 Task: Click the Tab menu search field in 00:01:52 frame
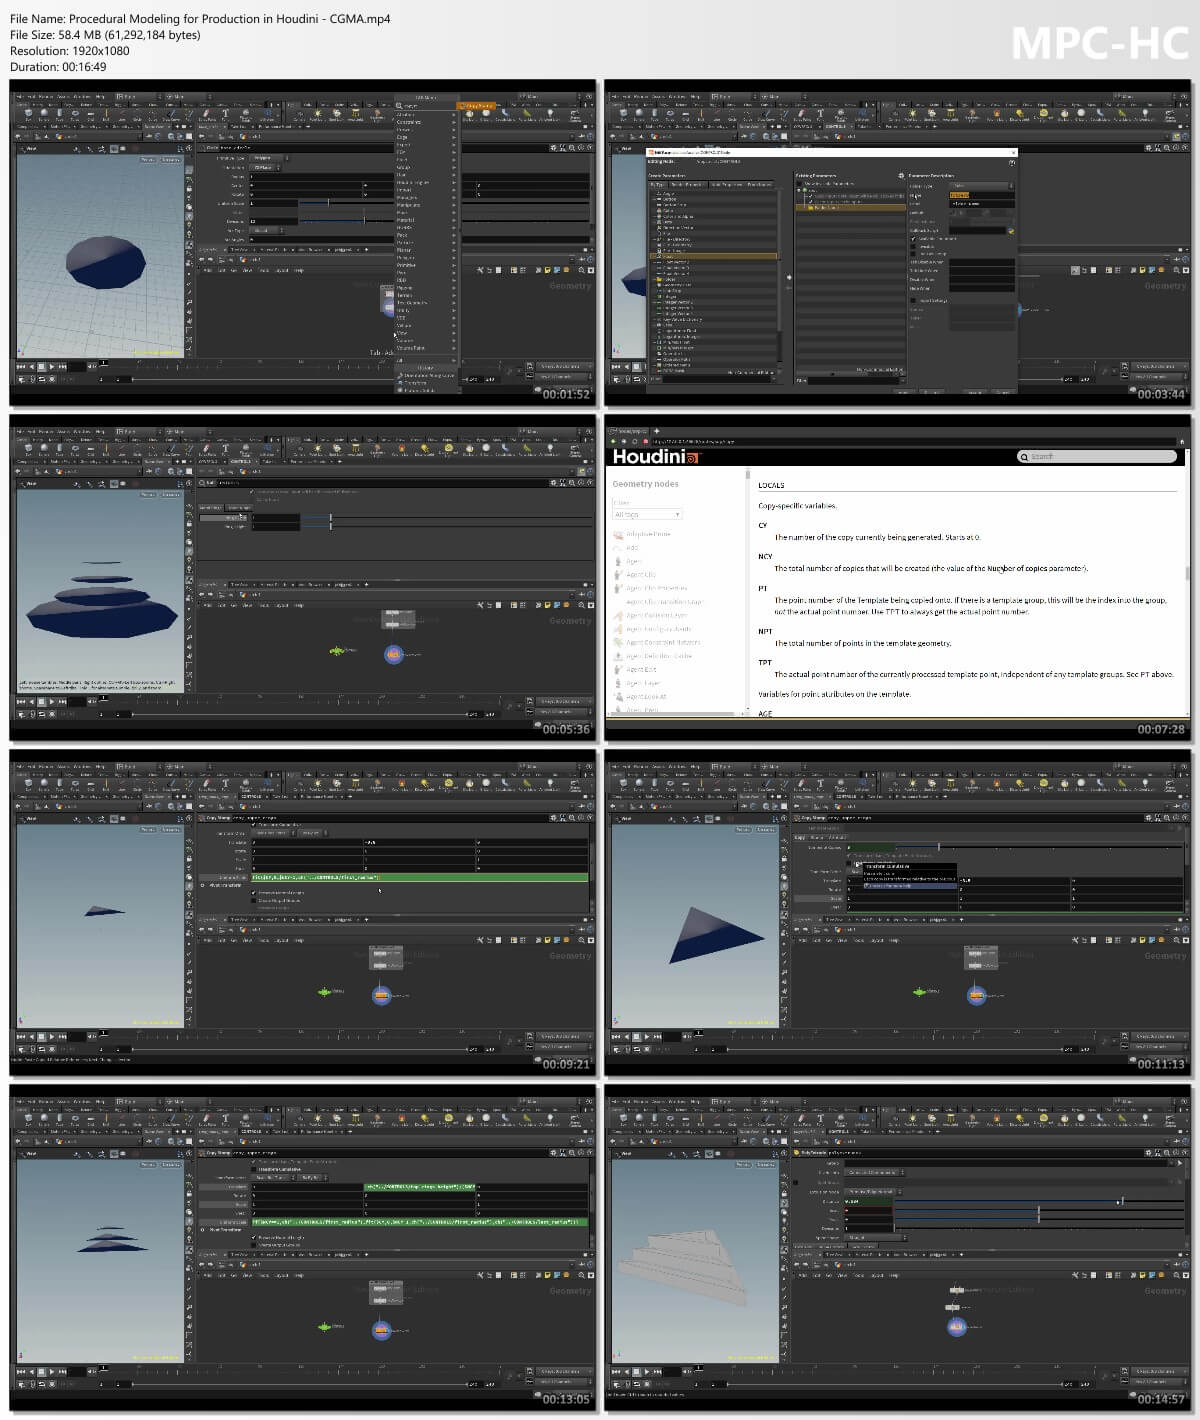point(426,107)
